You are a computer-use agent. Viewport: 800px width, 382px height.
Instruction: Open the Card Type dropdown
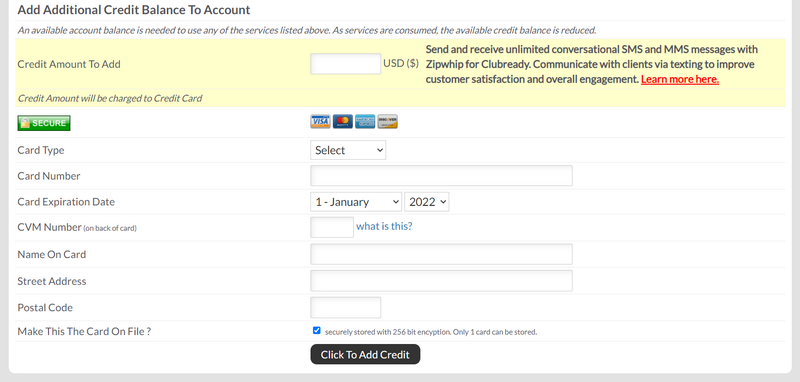pos(348,150)
